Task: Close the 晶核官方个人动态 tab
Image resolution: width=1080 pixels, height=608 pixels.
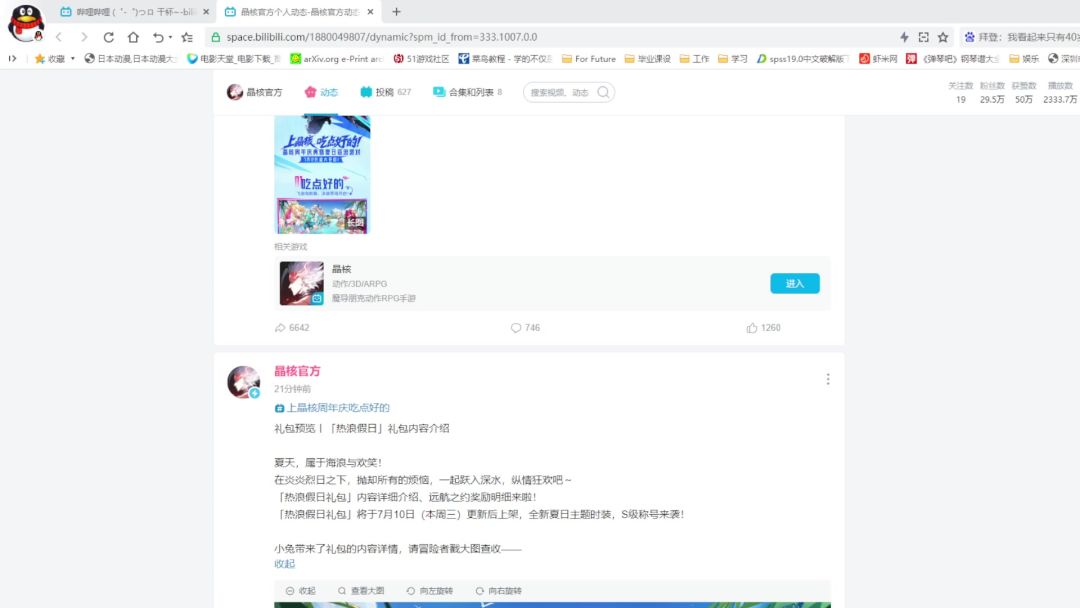Action: (371, 12)
